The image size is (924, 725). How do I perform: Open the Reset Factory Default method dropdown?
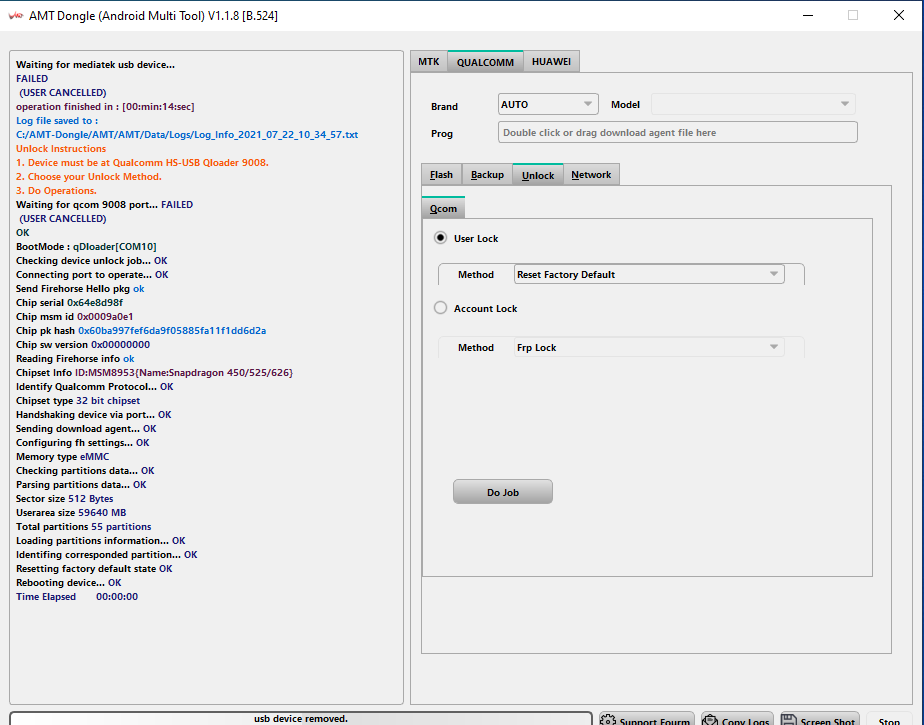(x=649, y=274)
